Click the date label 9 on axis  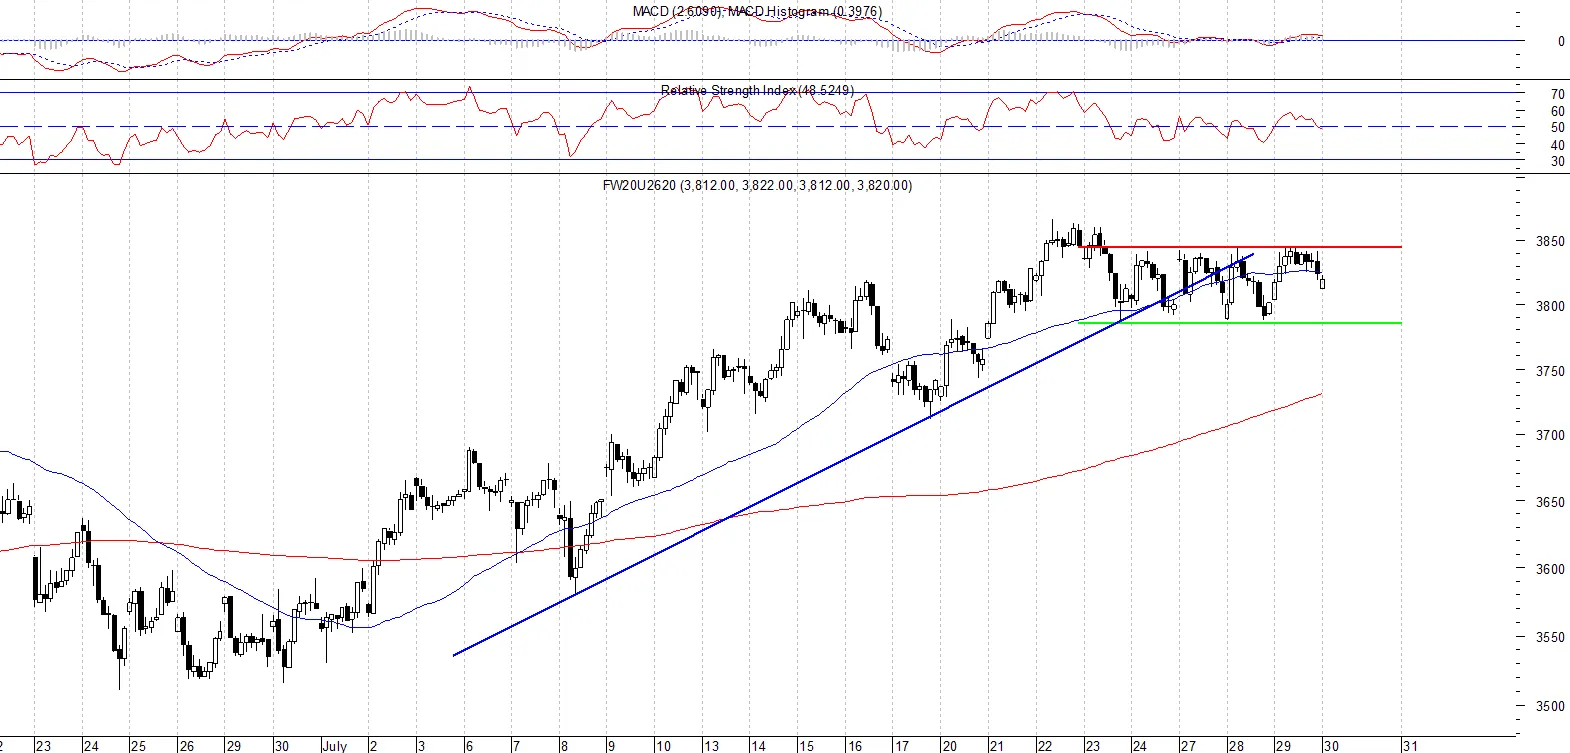click(611, 746)
